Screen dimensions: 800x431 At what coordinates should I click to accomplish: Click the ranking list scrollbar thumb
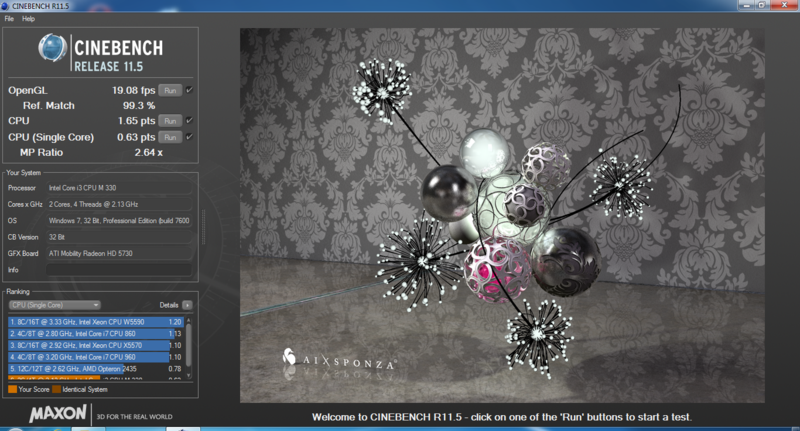189,345
